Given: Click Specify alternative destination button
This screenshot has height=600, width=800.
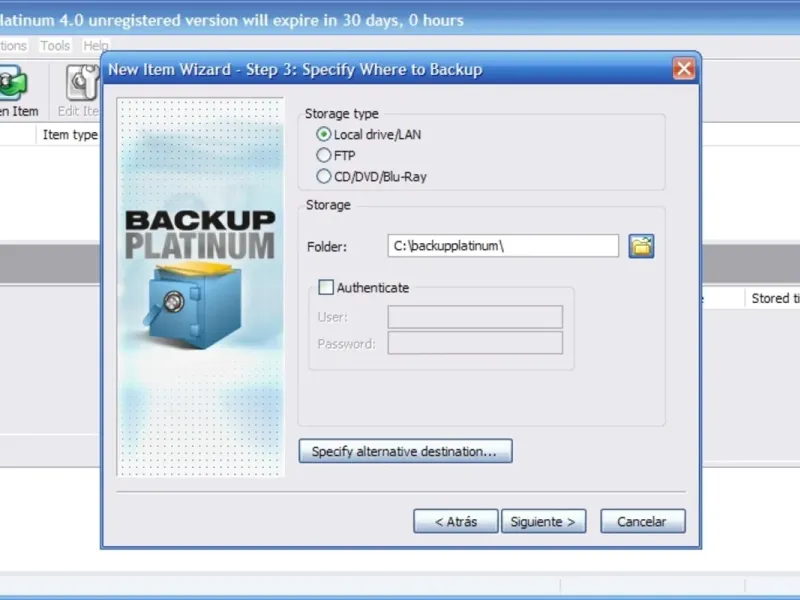Looking at the screenshot, I should pyautogui.click(x=406, y=451).
